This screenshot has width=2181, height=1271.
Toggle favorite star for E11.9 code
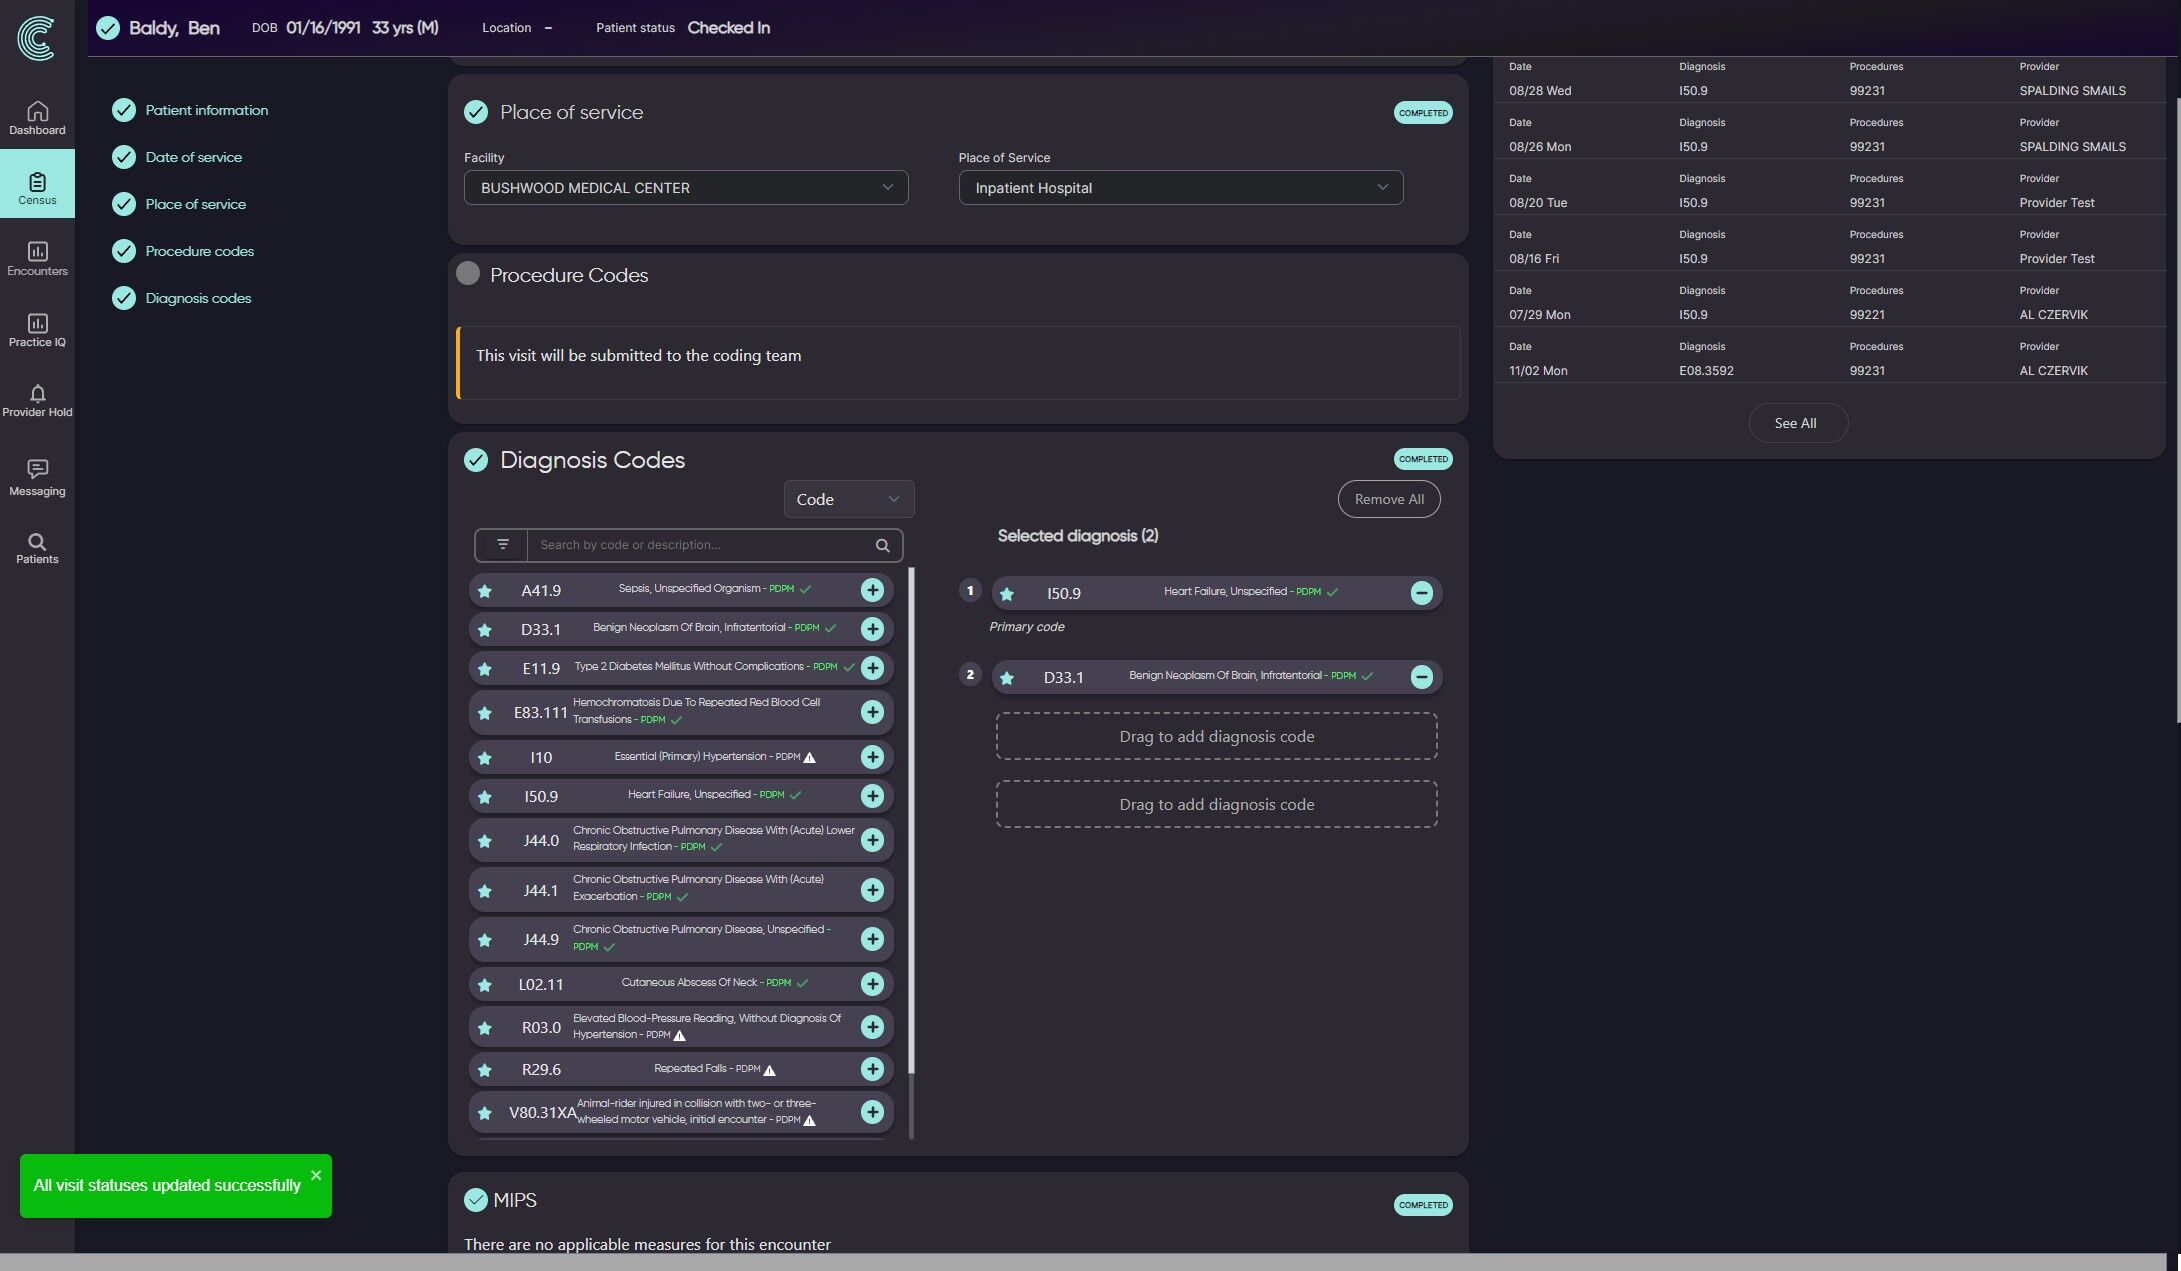[x=485, y=668]
